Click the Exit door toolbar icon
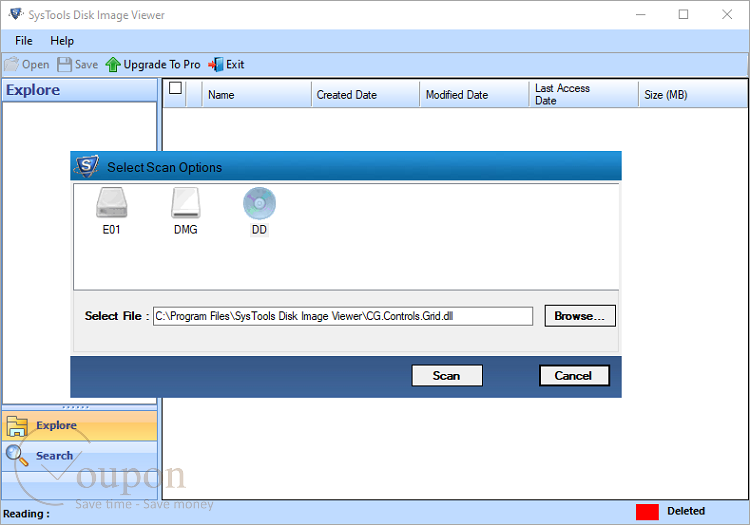This screenshot has width=750, height=525. coord(216,64)
